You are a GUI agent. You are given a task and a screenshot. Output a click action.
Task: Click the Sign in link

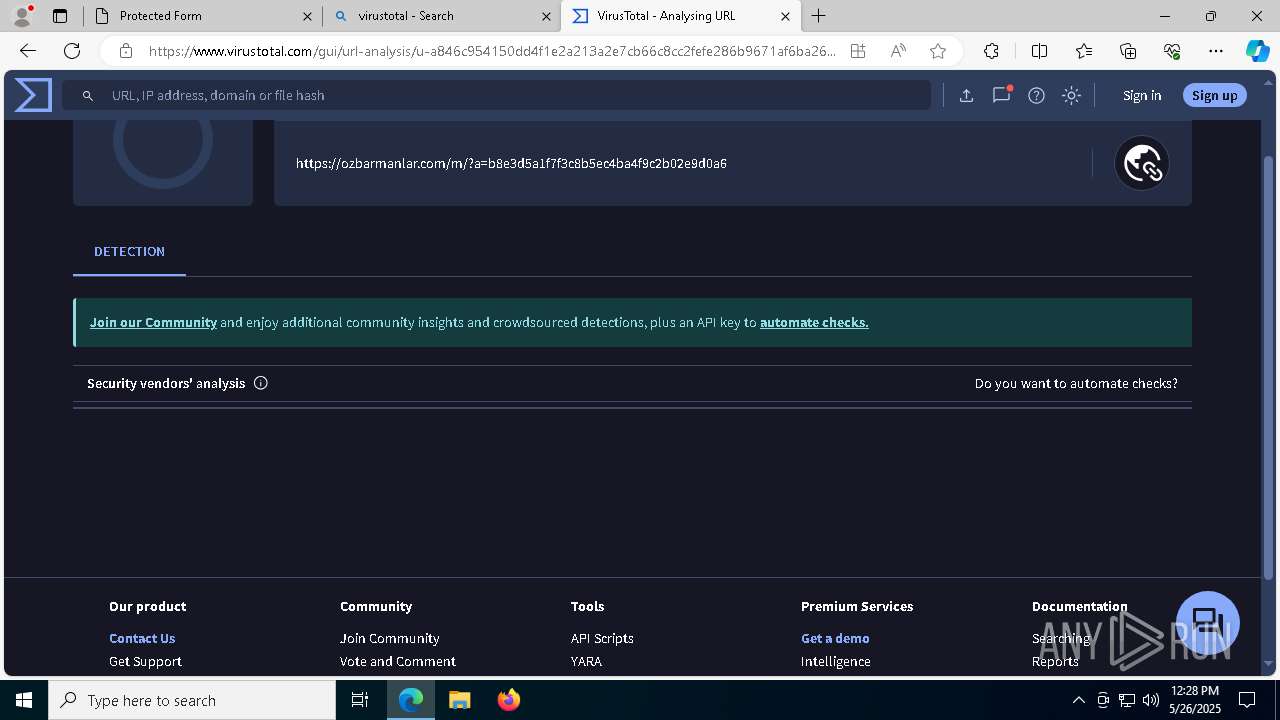pyautogui.click(x=1142, y=95)
